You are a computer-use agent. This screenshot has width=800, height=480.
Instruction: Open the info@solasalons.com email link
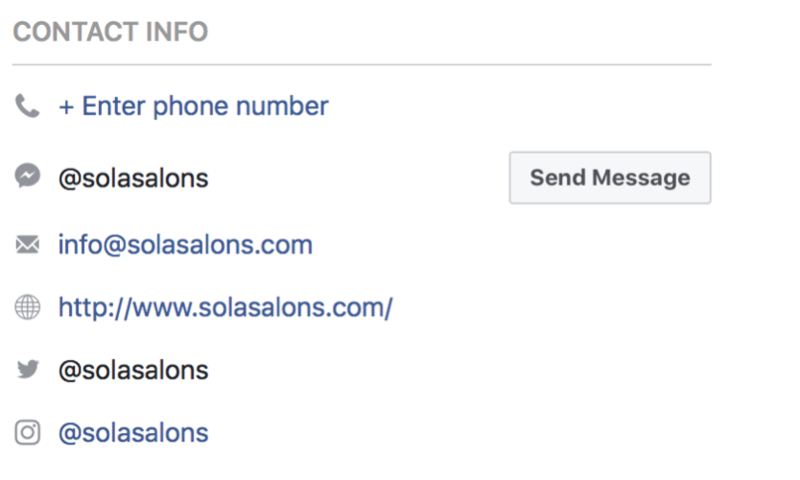coord(185,244)
